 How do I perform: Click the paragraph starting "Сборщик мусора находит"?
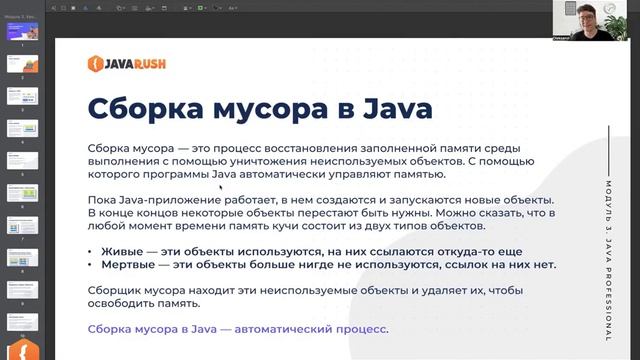[305, 297]
